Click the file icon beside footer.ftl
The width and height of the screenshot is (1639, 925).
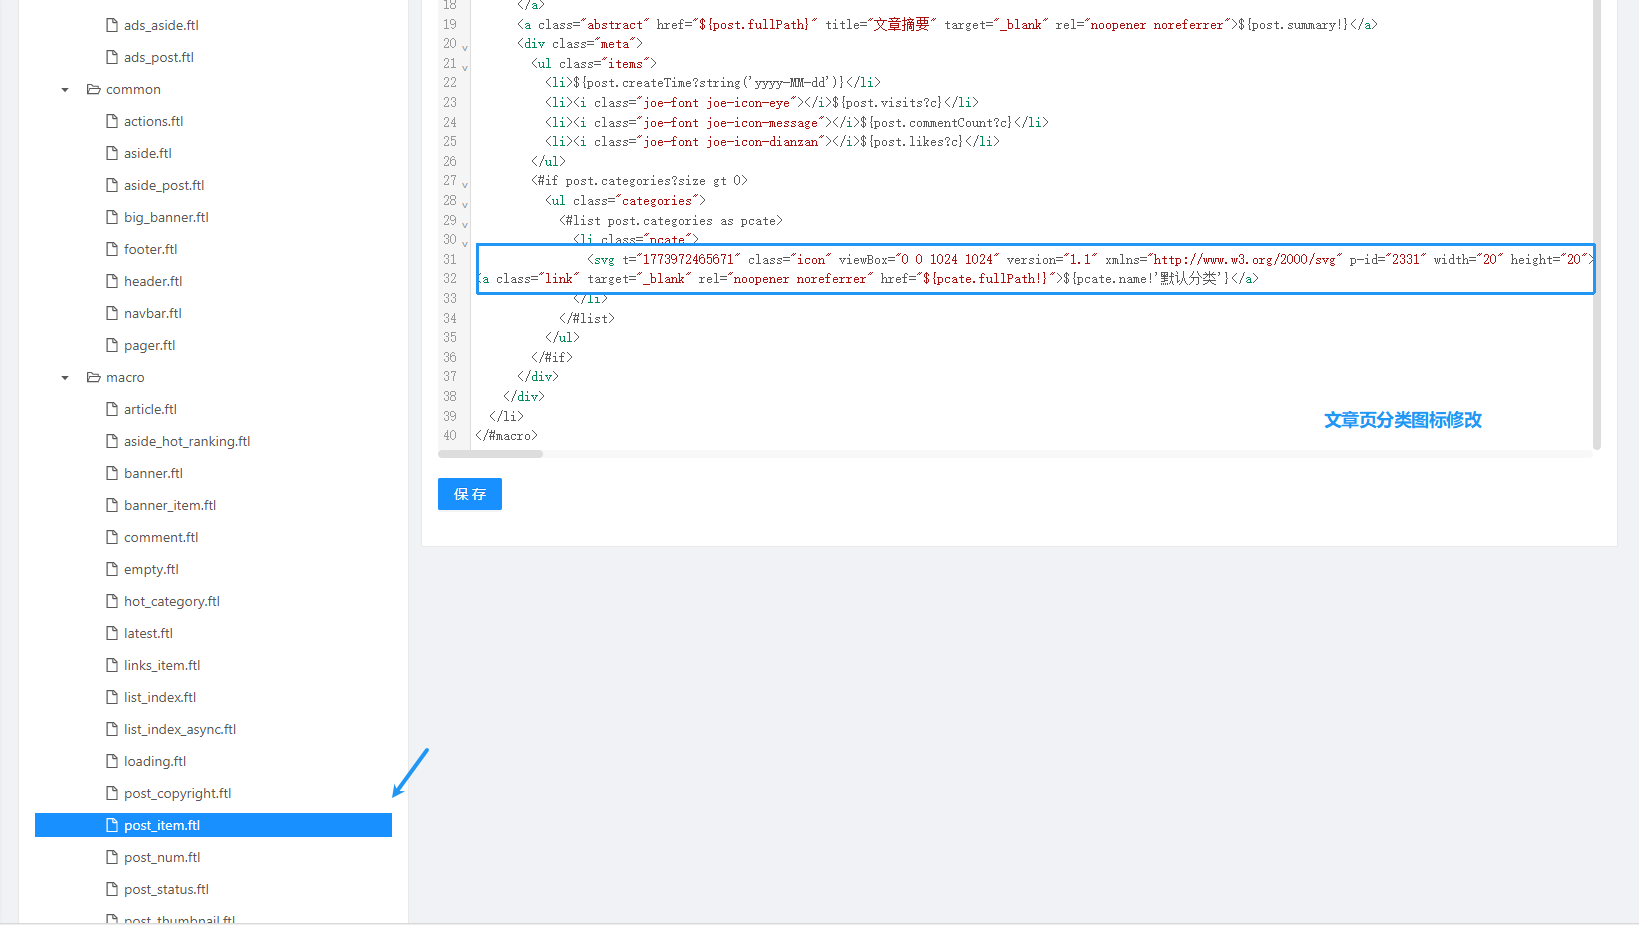coord(112,249)
